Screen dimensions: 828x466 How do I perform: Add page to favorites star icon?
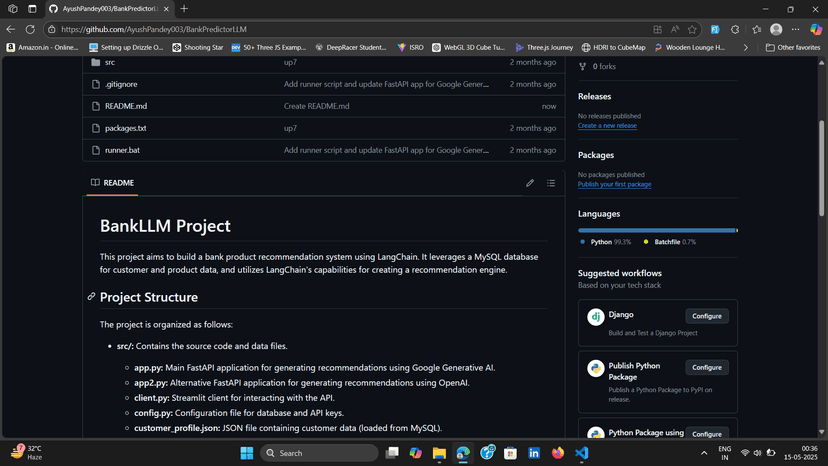point(692,30)
